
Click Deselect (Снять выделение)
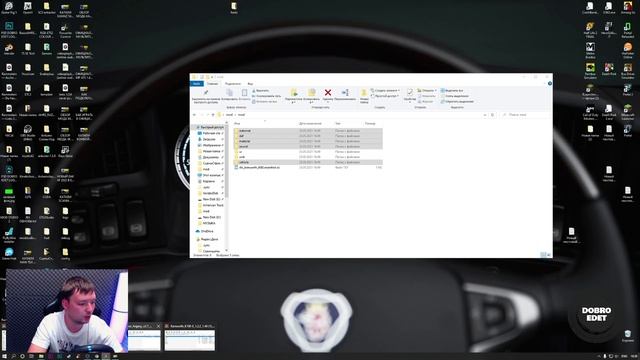point(455,96)
